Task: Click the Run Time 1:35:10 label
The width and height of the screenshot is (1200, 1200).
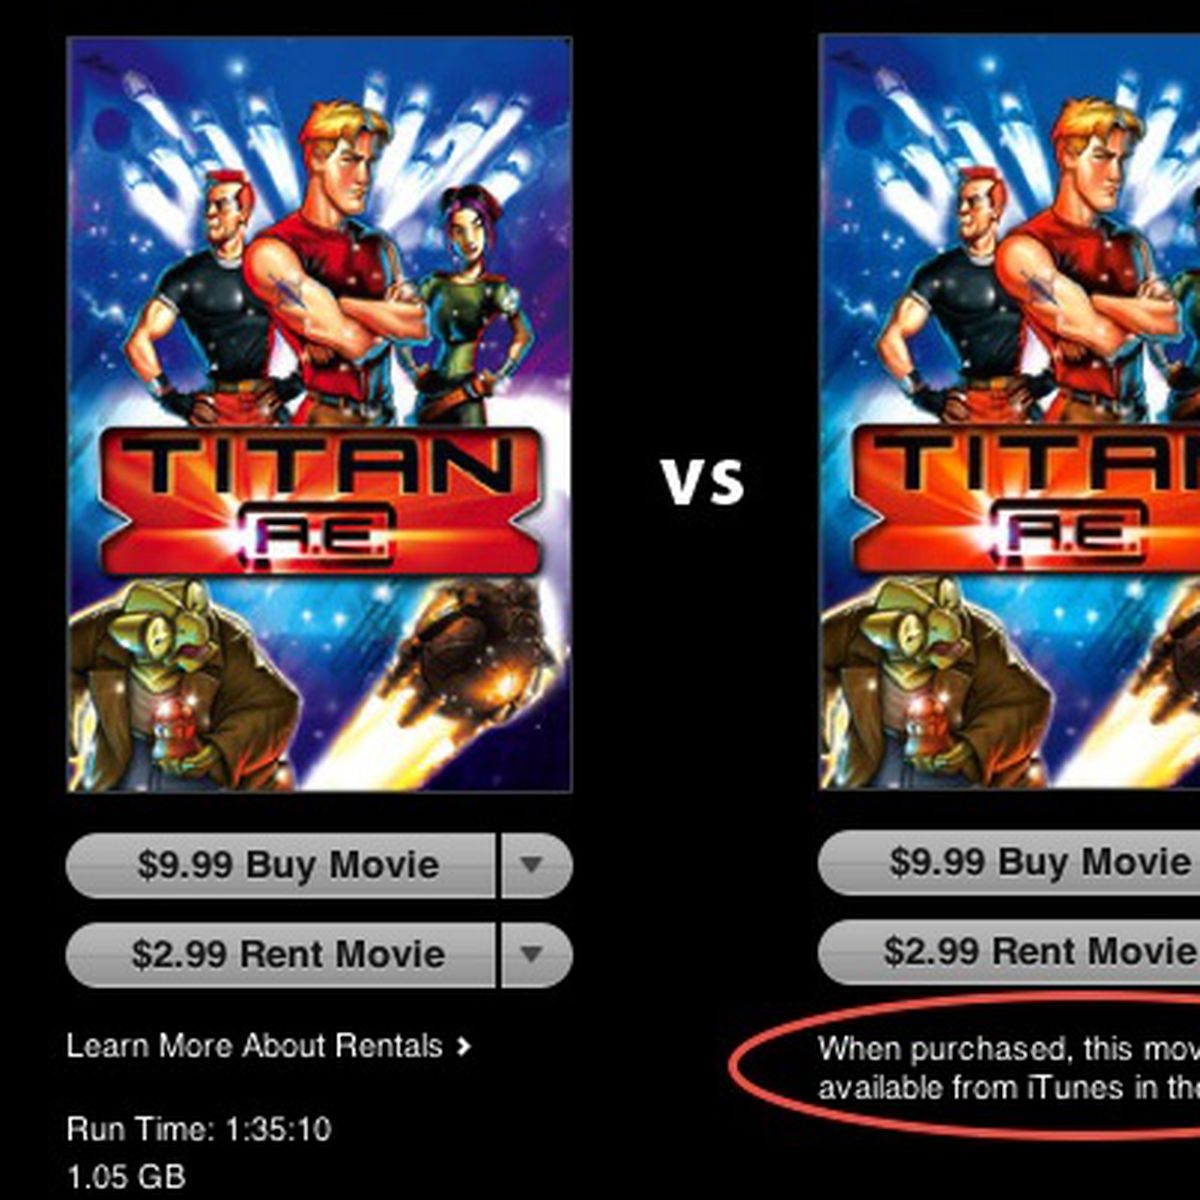Action: pyautogui.click(x=199, y=1130)
